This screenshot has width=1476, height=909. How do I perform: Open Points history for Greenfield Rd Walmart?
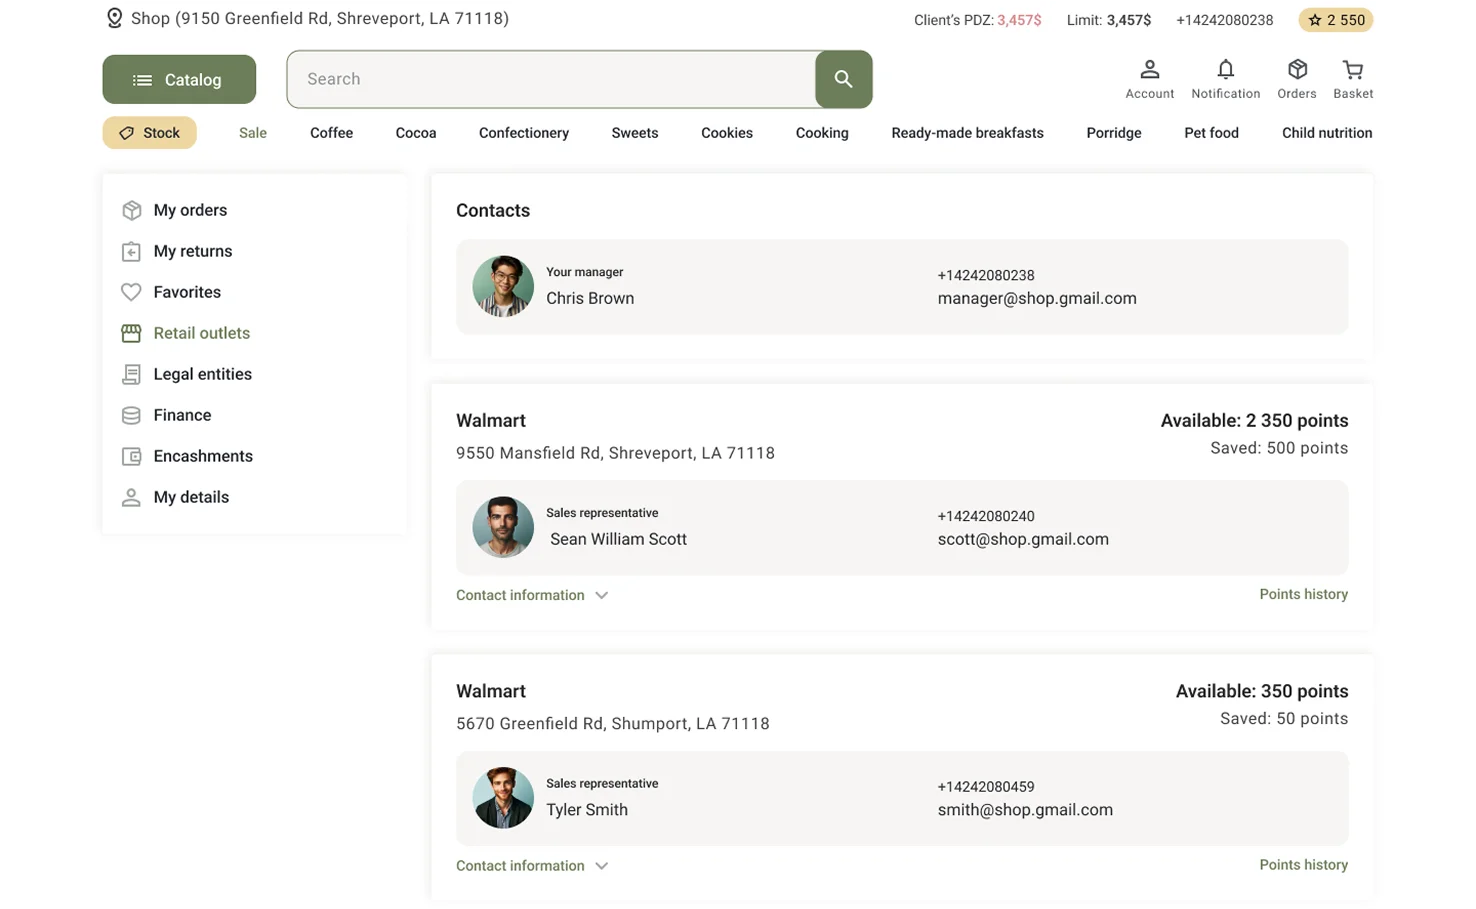[1303, 865]
